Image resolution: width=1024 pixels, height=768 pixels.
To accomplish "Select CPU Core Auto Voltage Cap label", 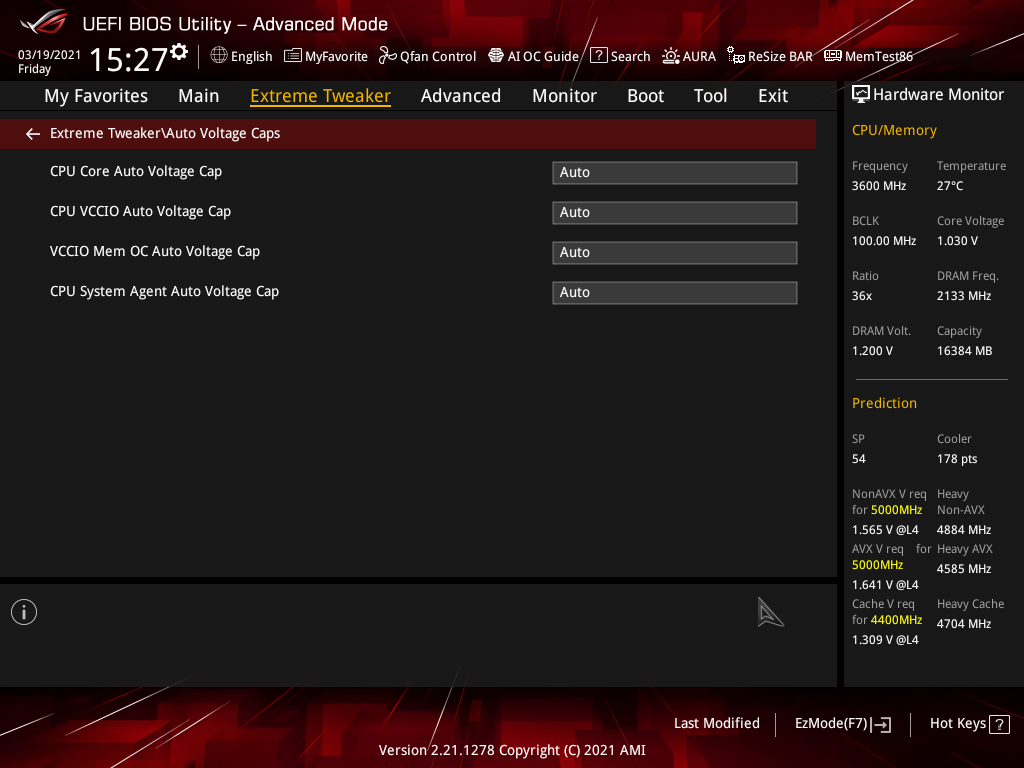I will 136,171.
